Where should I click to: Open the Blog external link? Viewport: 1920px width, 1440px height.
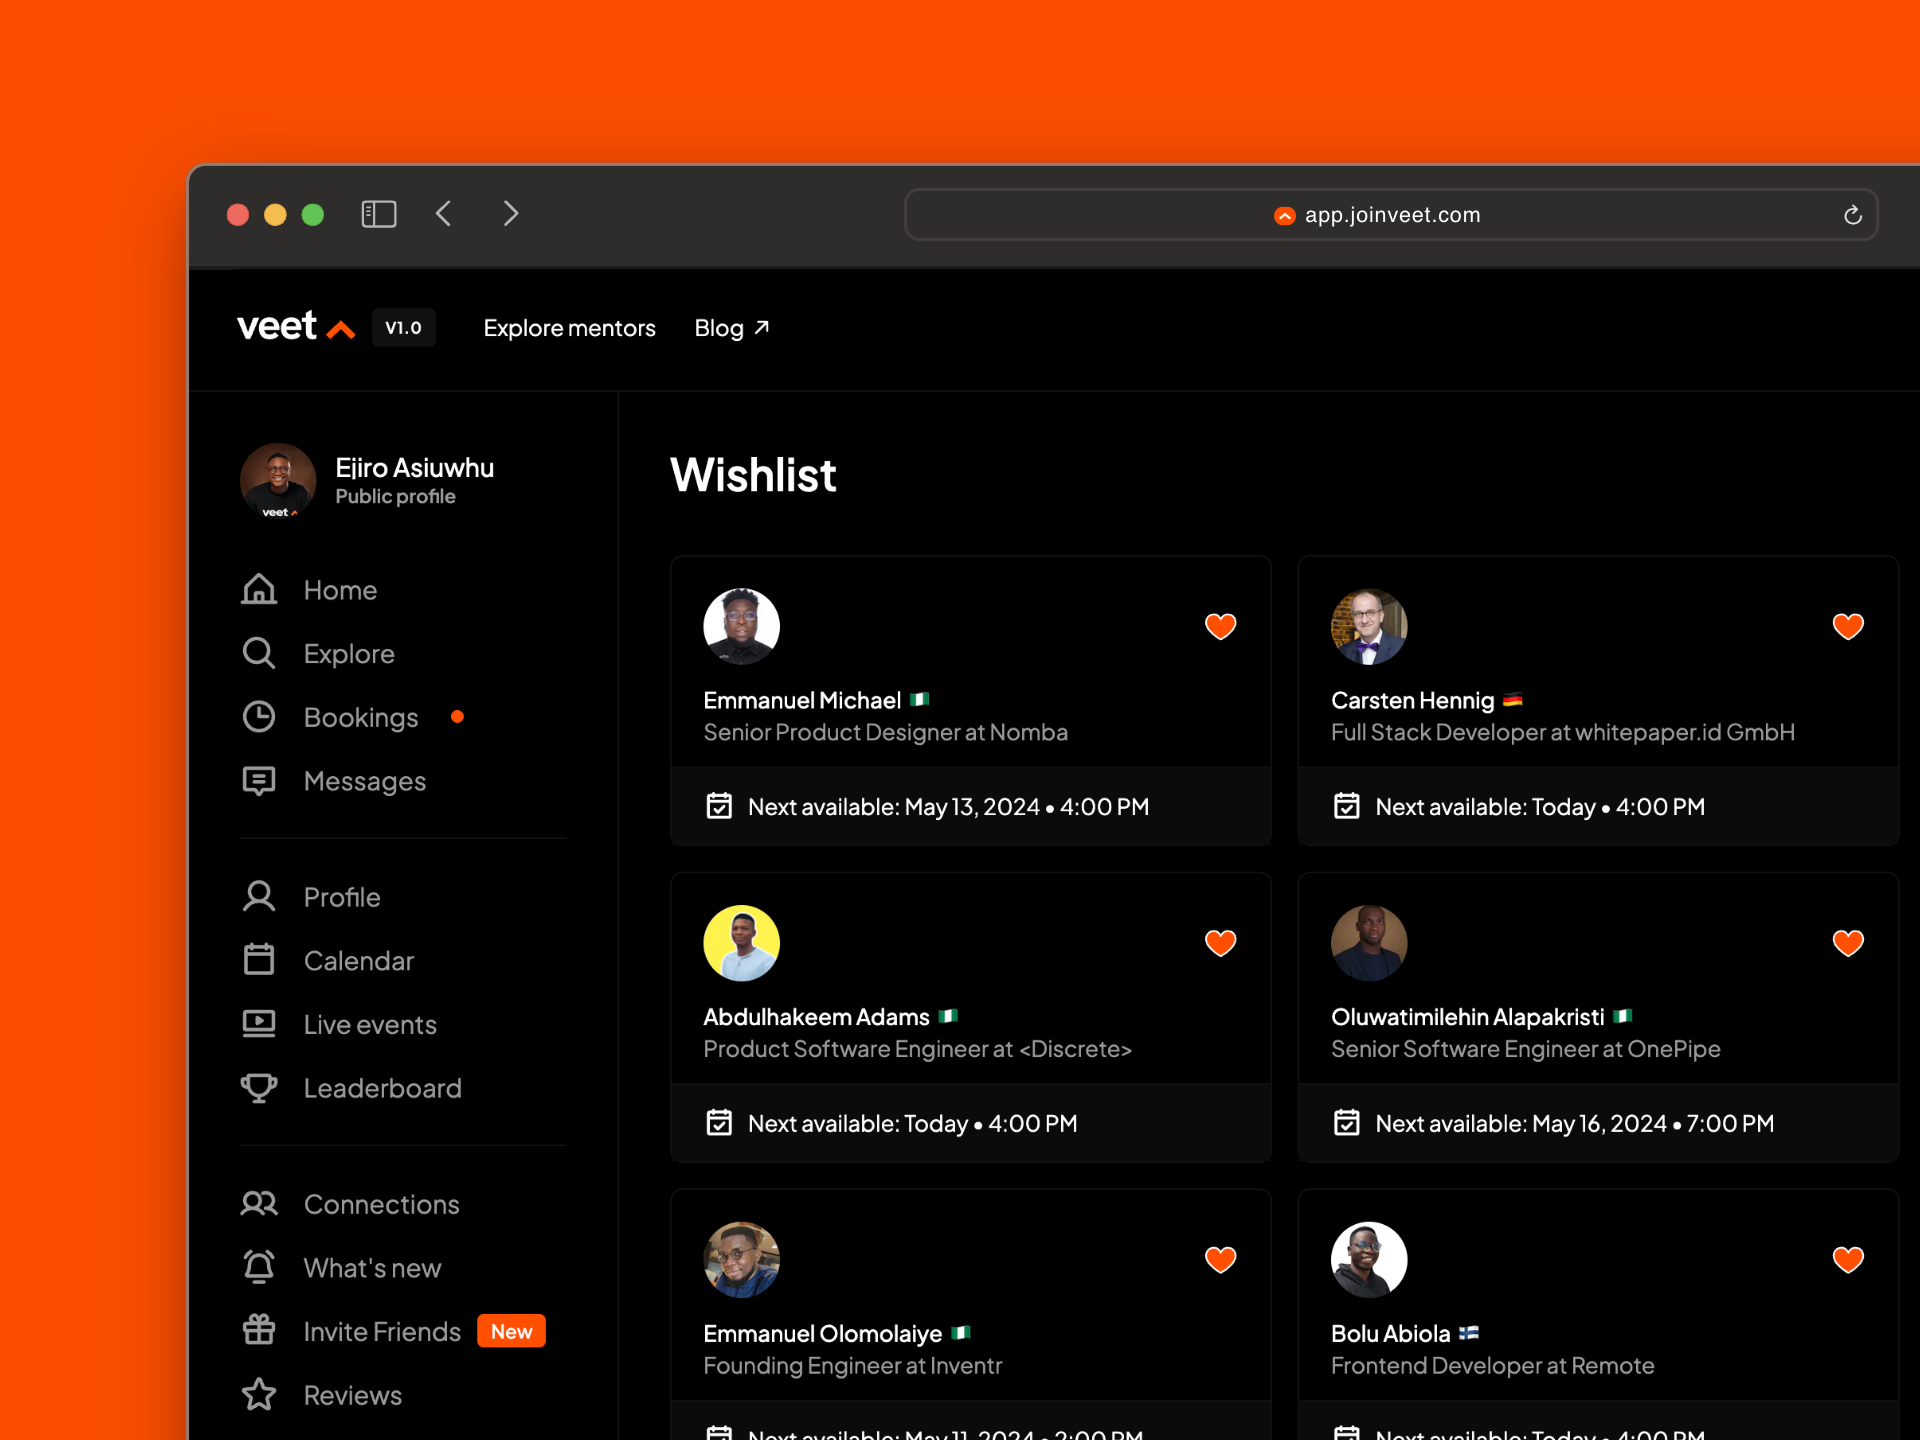click(732, 328)
